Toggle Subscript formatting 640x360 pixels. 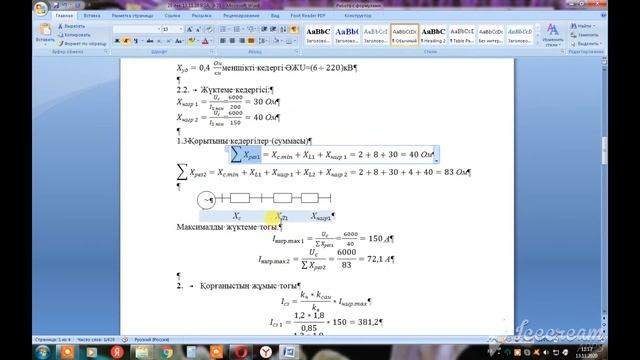point(159,41)
